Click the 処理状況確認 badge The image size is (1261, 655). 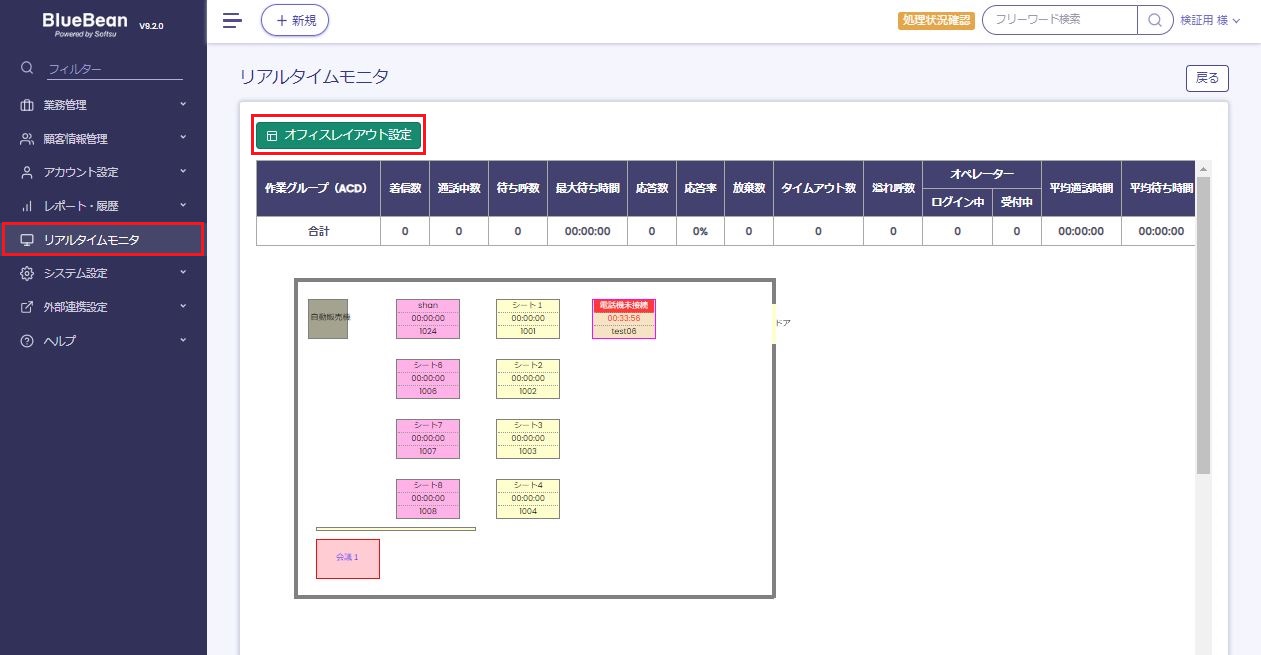tap(937, 20)
